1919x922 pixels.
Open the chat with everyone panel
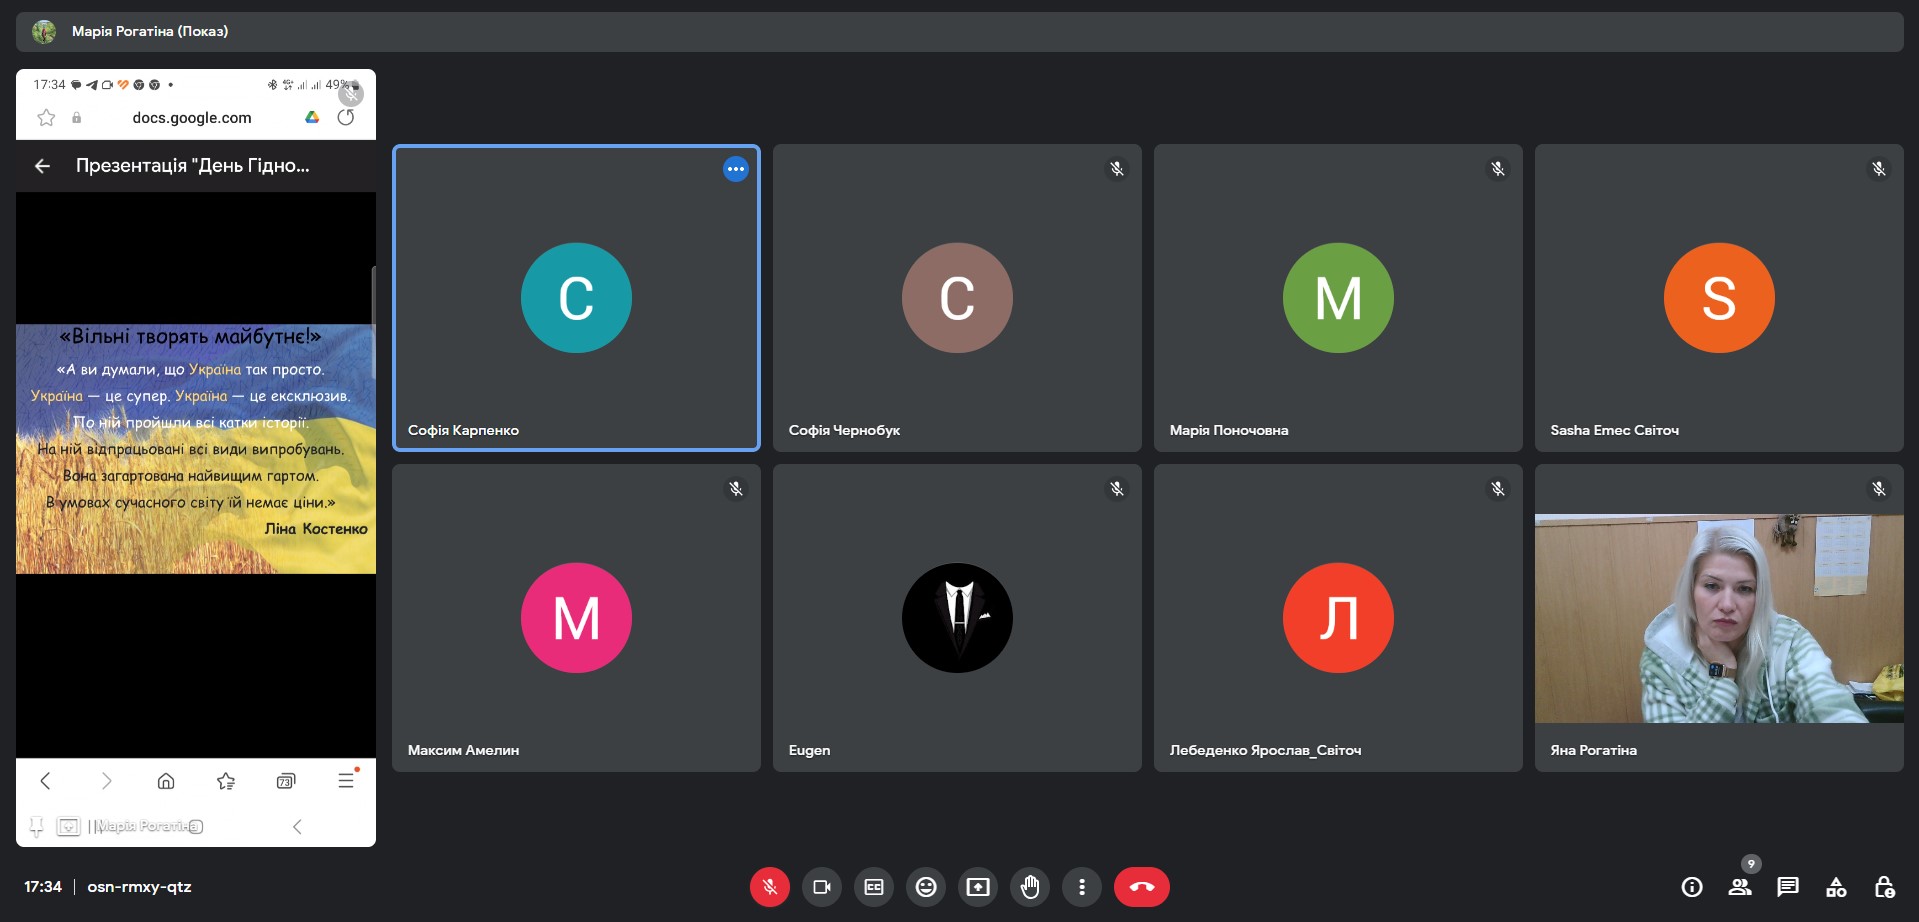point(1787,887)
